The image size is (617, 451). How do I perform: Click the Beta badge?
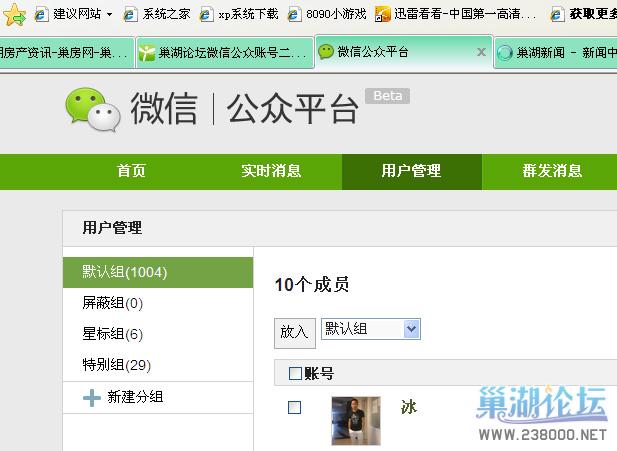click(387, 96)
